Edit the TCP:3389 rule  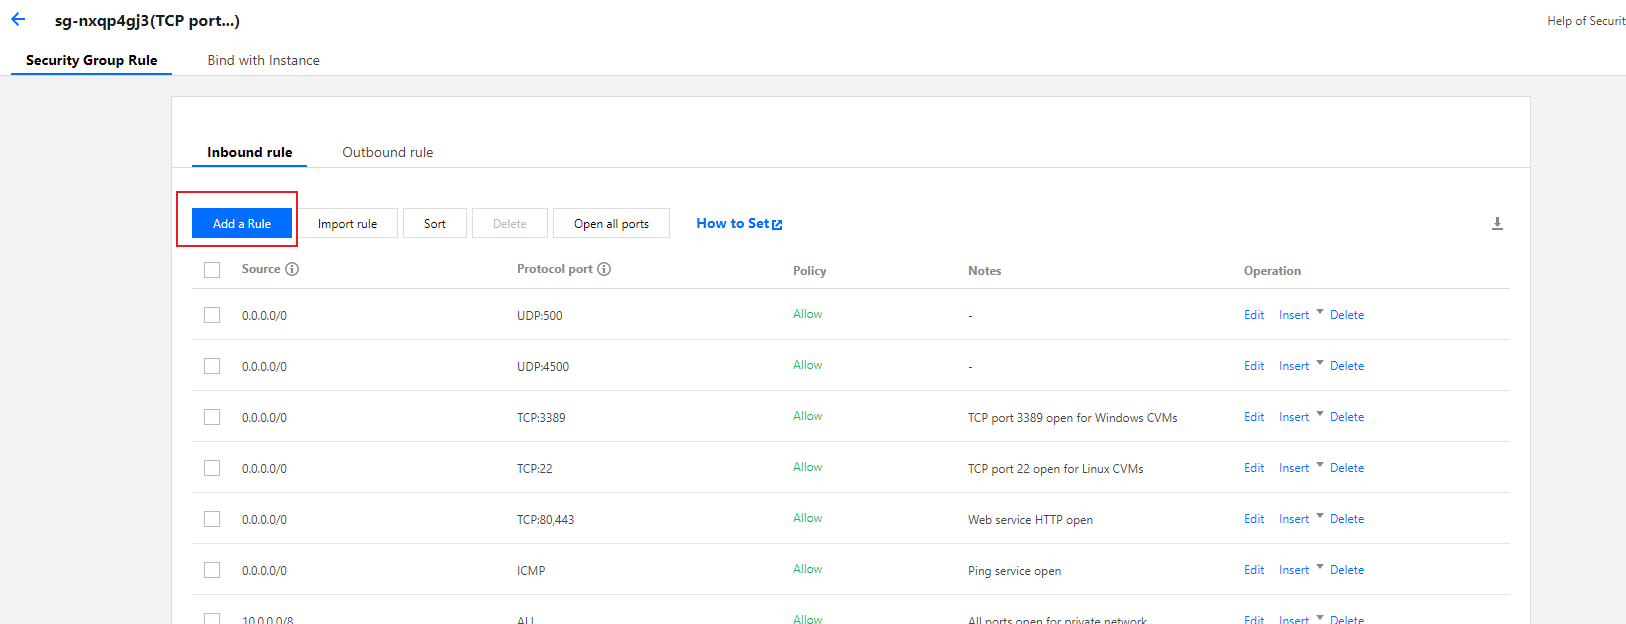pyautogui.click(x=1254, y=417)
